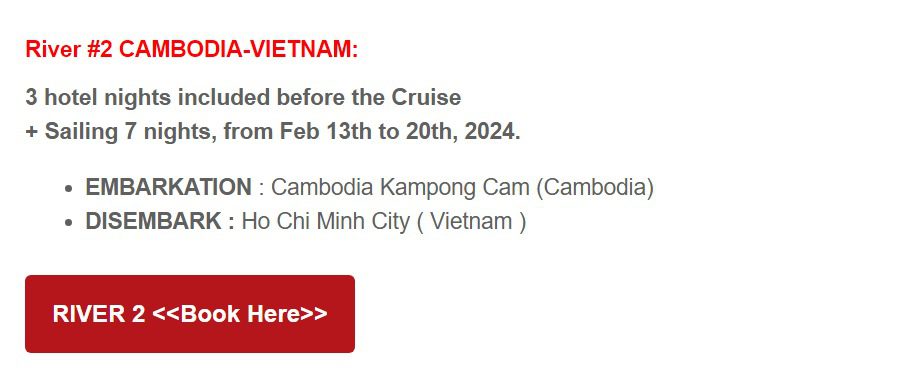Click the bullet point before DISEMBARK
897x375 pixels.
click(x=69, y=222)
